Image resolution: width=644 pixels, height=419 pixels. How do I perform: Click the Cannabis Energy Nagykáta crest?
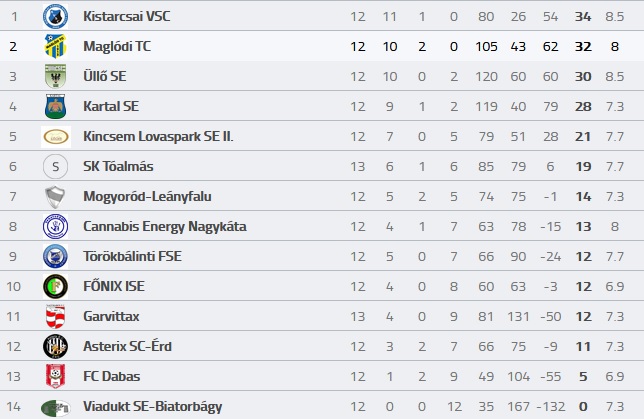coord(55,226)
